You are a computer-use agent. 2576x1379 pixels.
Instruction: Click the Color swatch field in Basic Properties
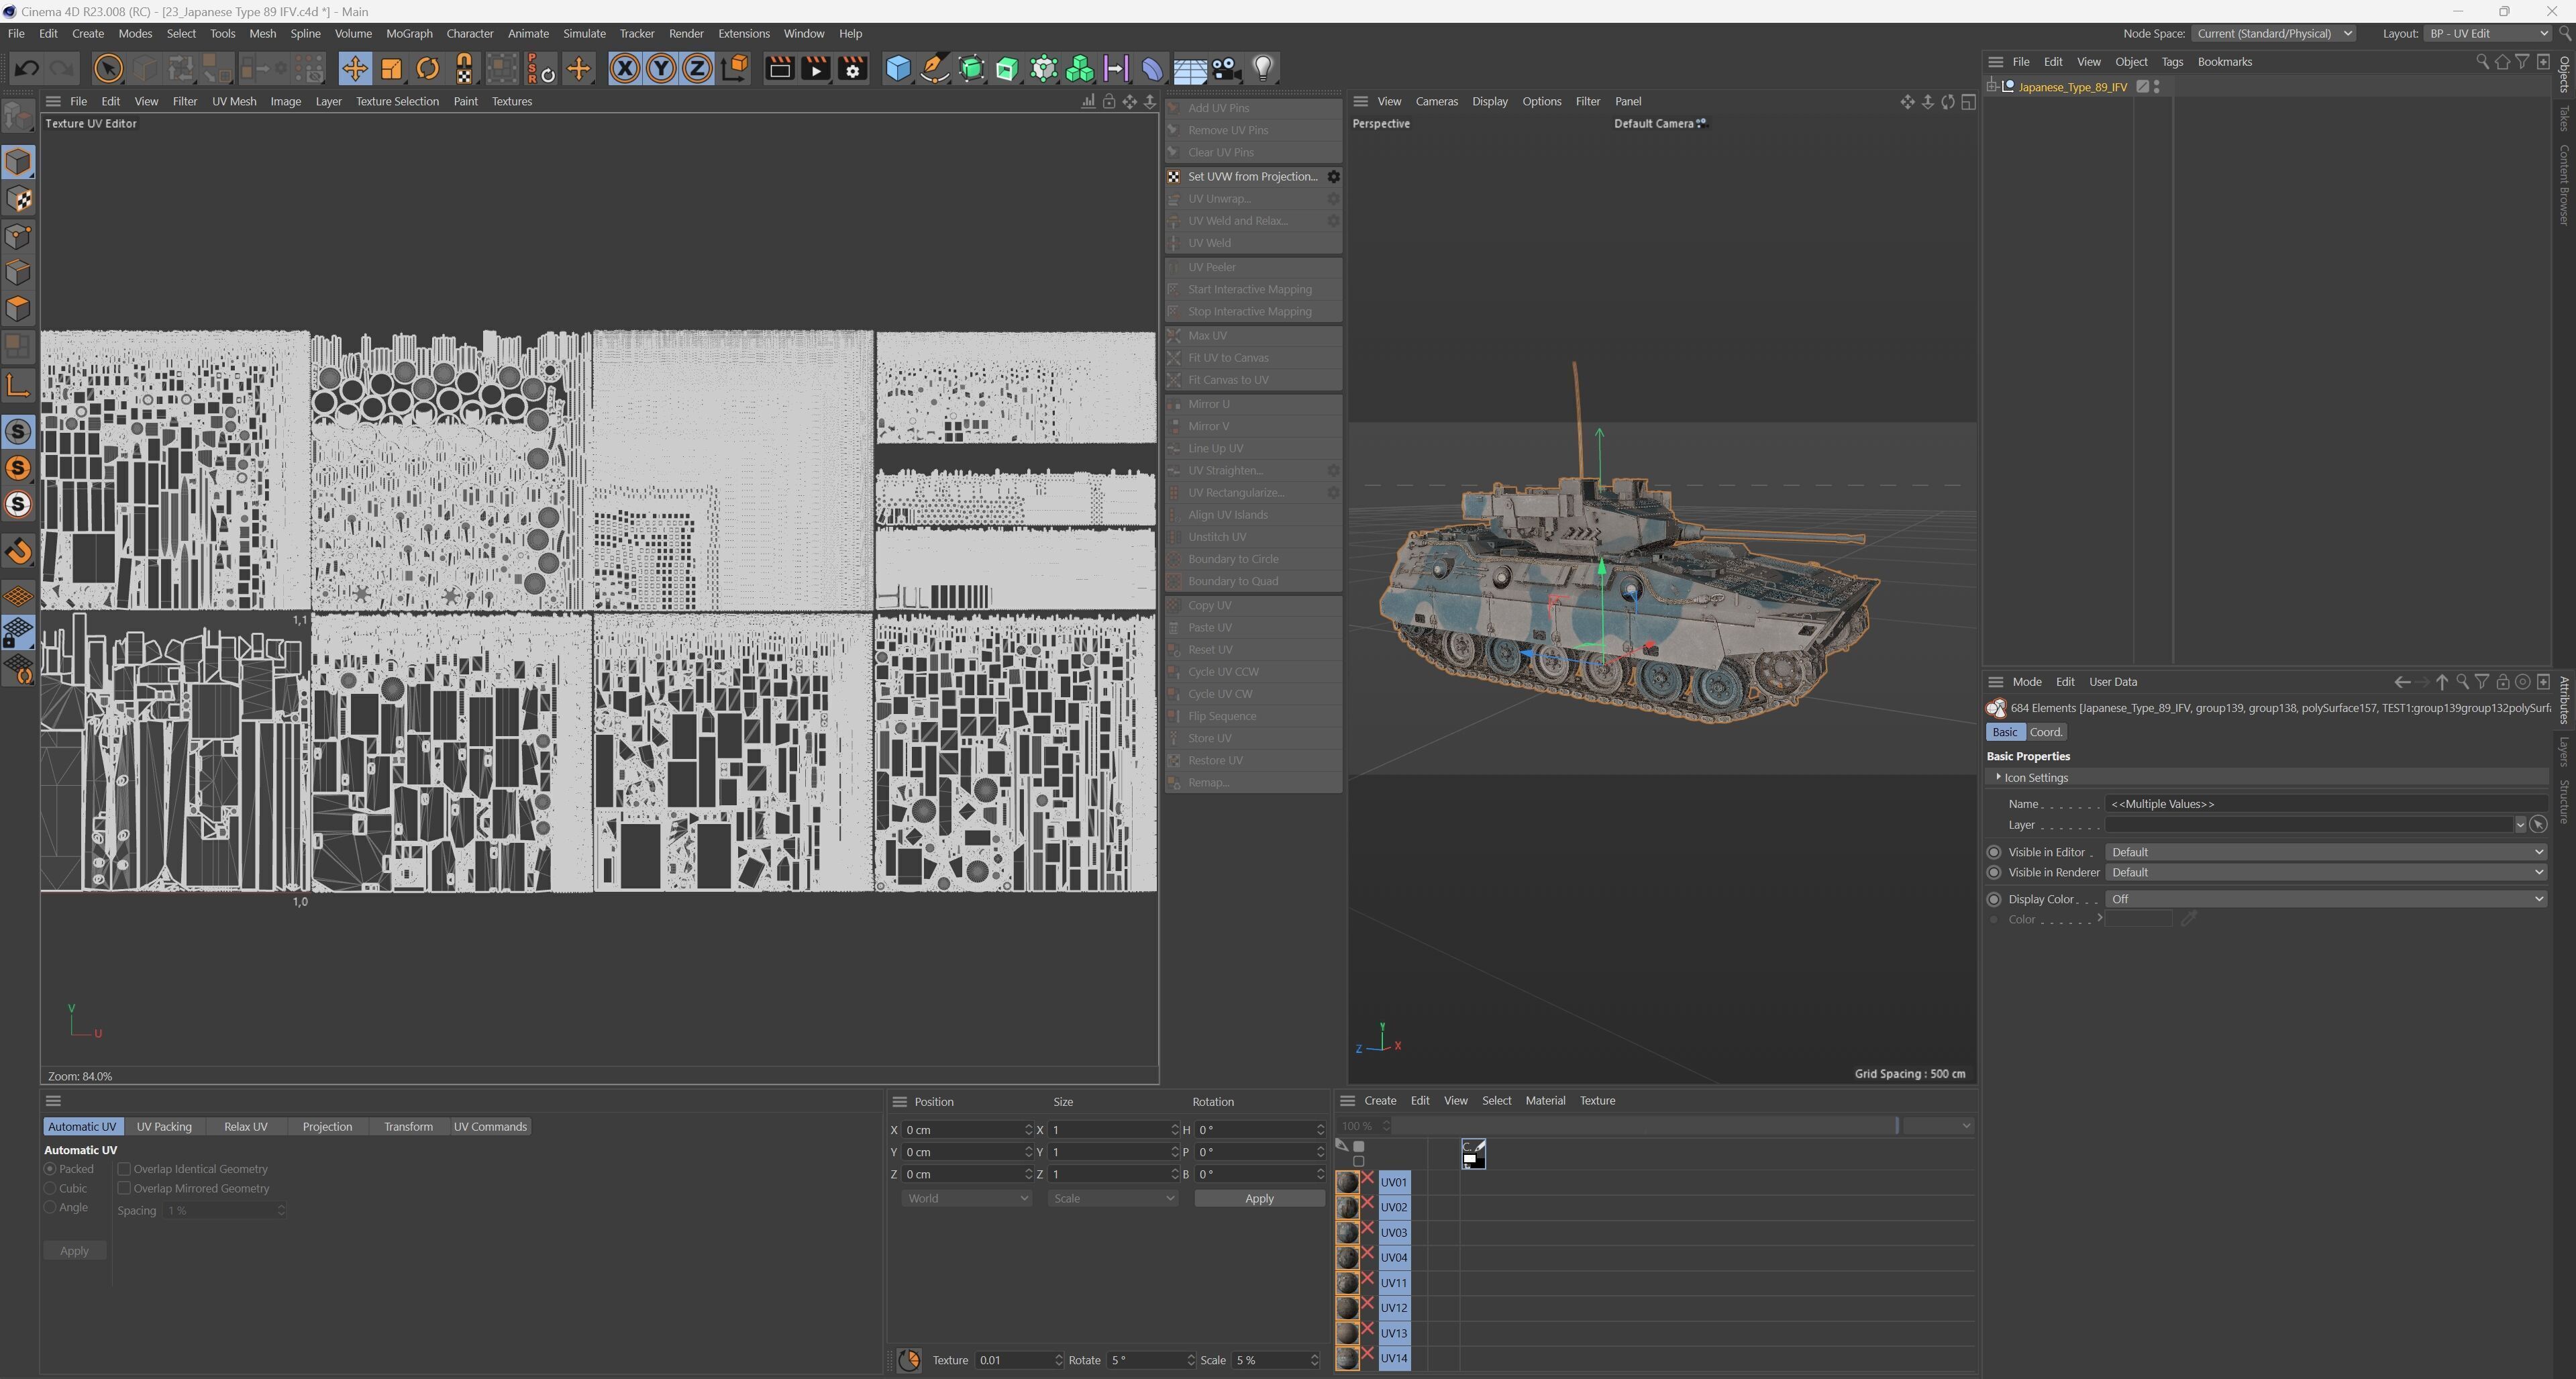tap(2139, 919)
